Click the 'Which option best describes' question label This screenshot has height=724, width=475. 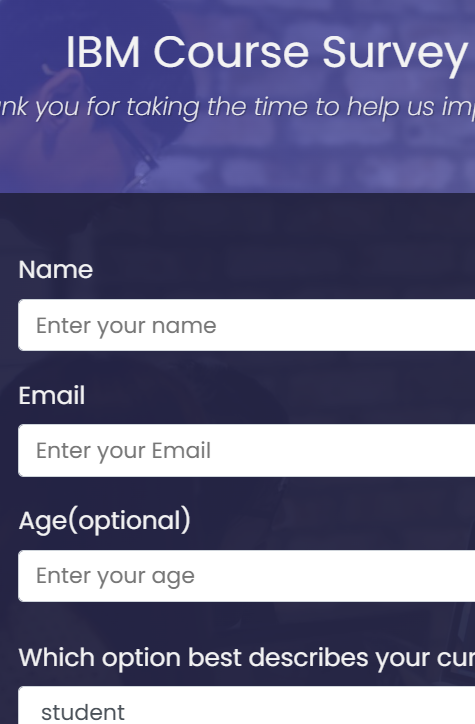[247, 658]
